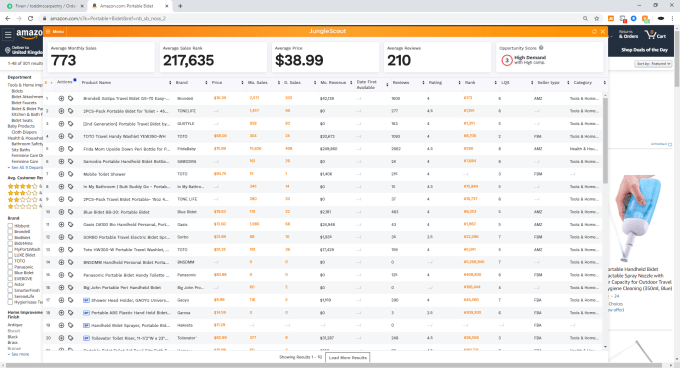Click the Load More Results button
Screen dimensions: 680x368
[347, 358]
